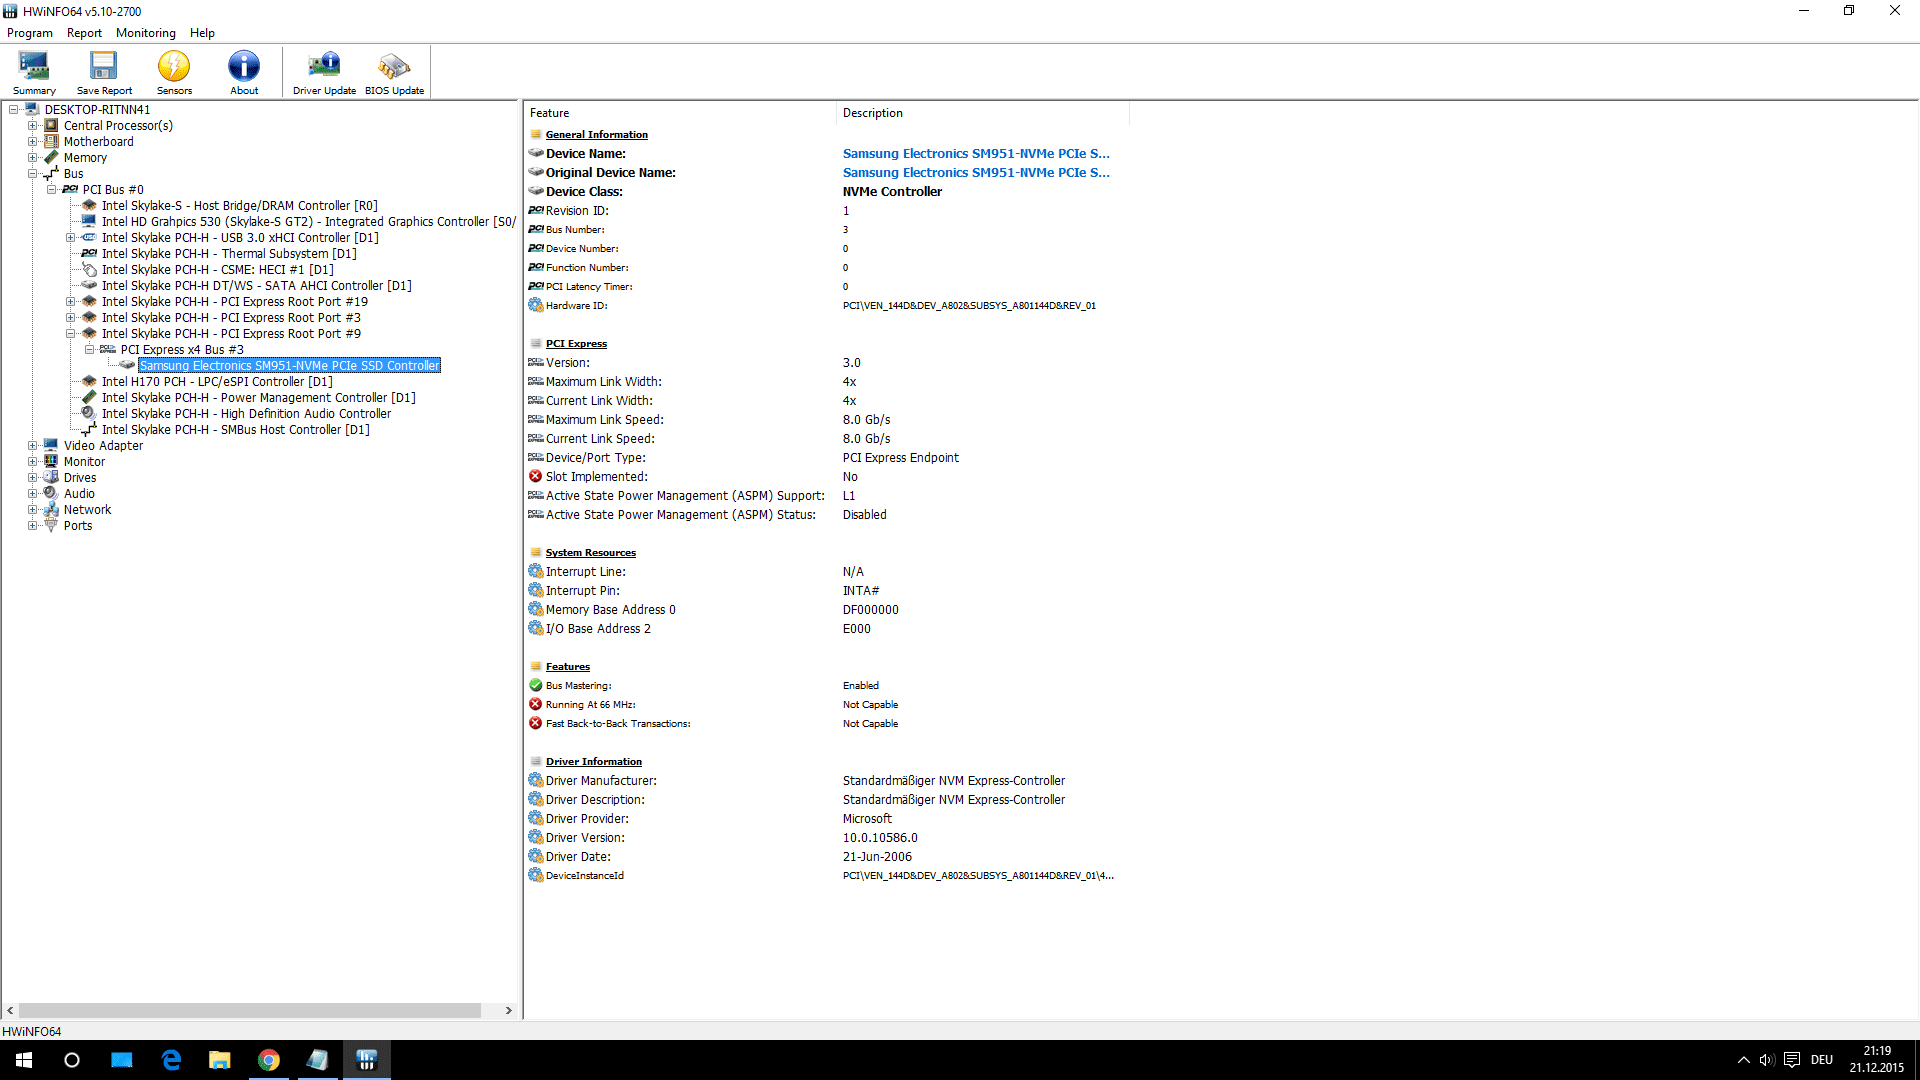Image resolution: width=1920 pixels, height=1080 pixels.
Task: Select the Motherboard tree icon
Action: (51, 142)
